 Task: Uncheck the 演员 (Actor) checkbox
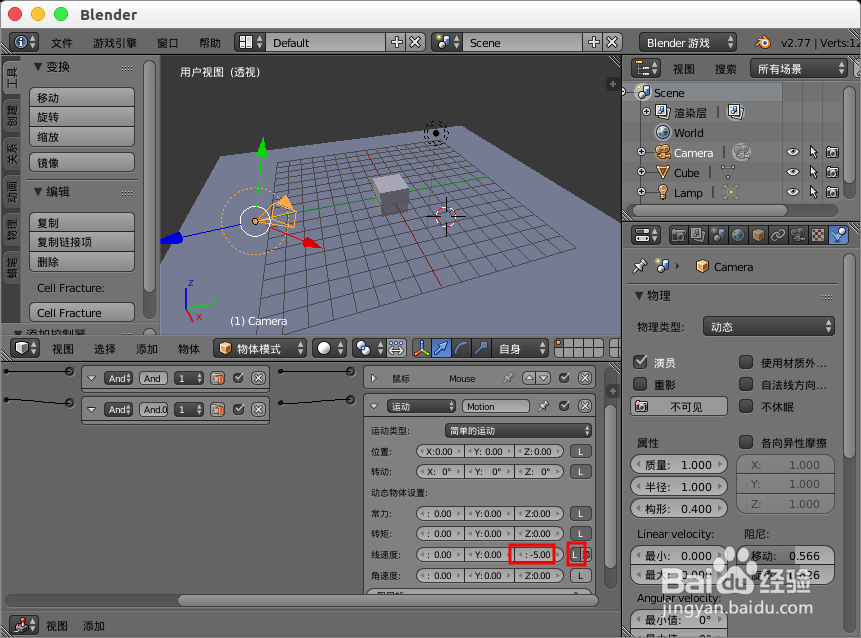click(640, 362)
